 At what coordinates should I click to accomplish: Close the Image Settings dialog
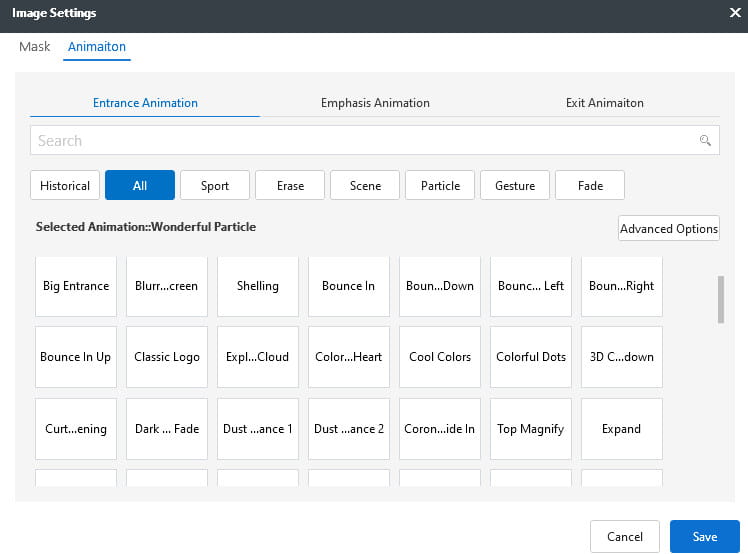point(735,13)
